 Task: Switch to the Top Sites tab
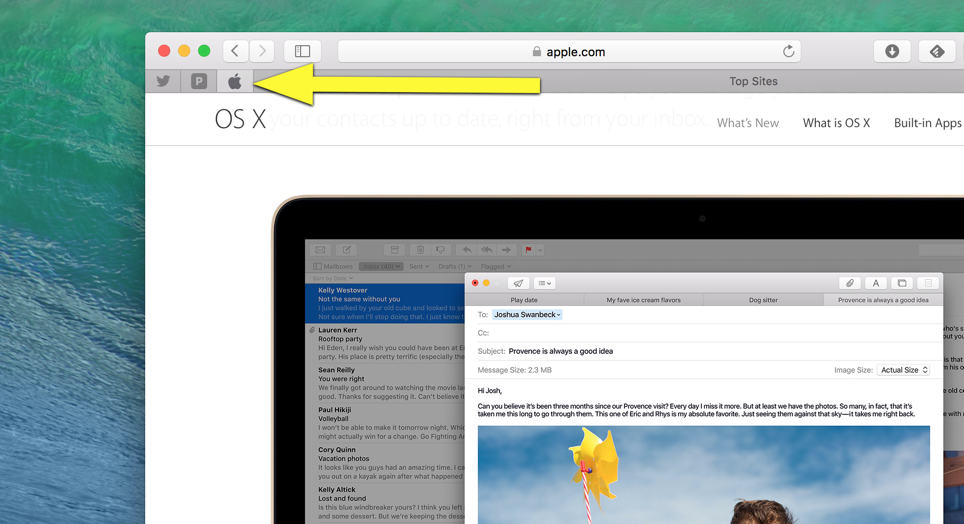(x=753, y=82)
